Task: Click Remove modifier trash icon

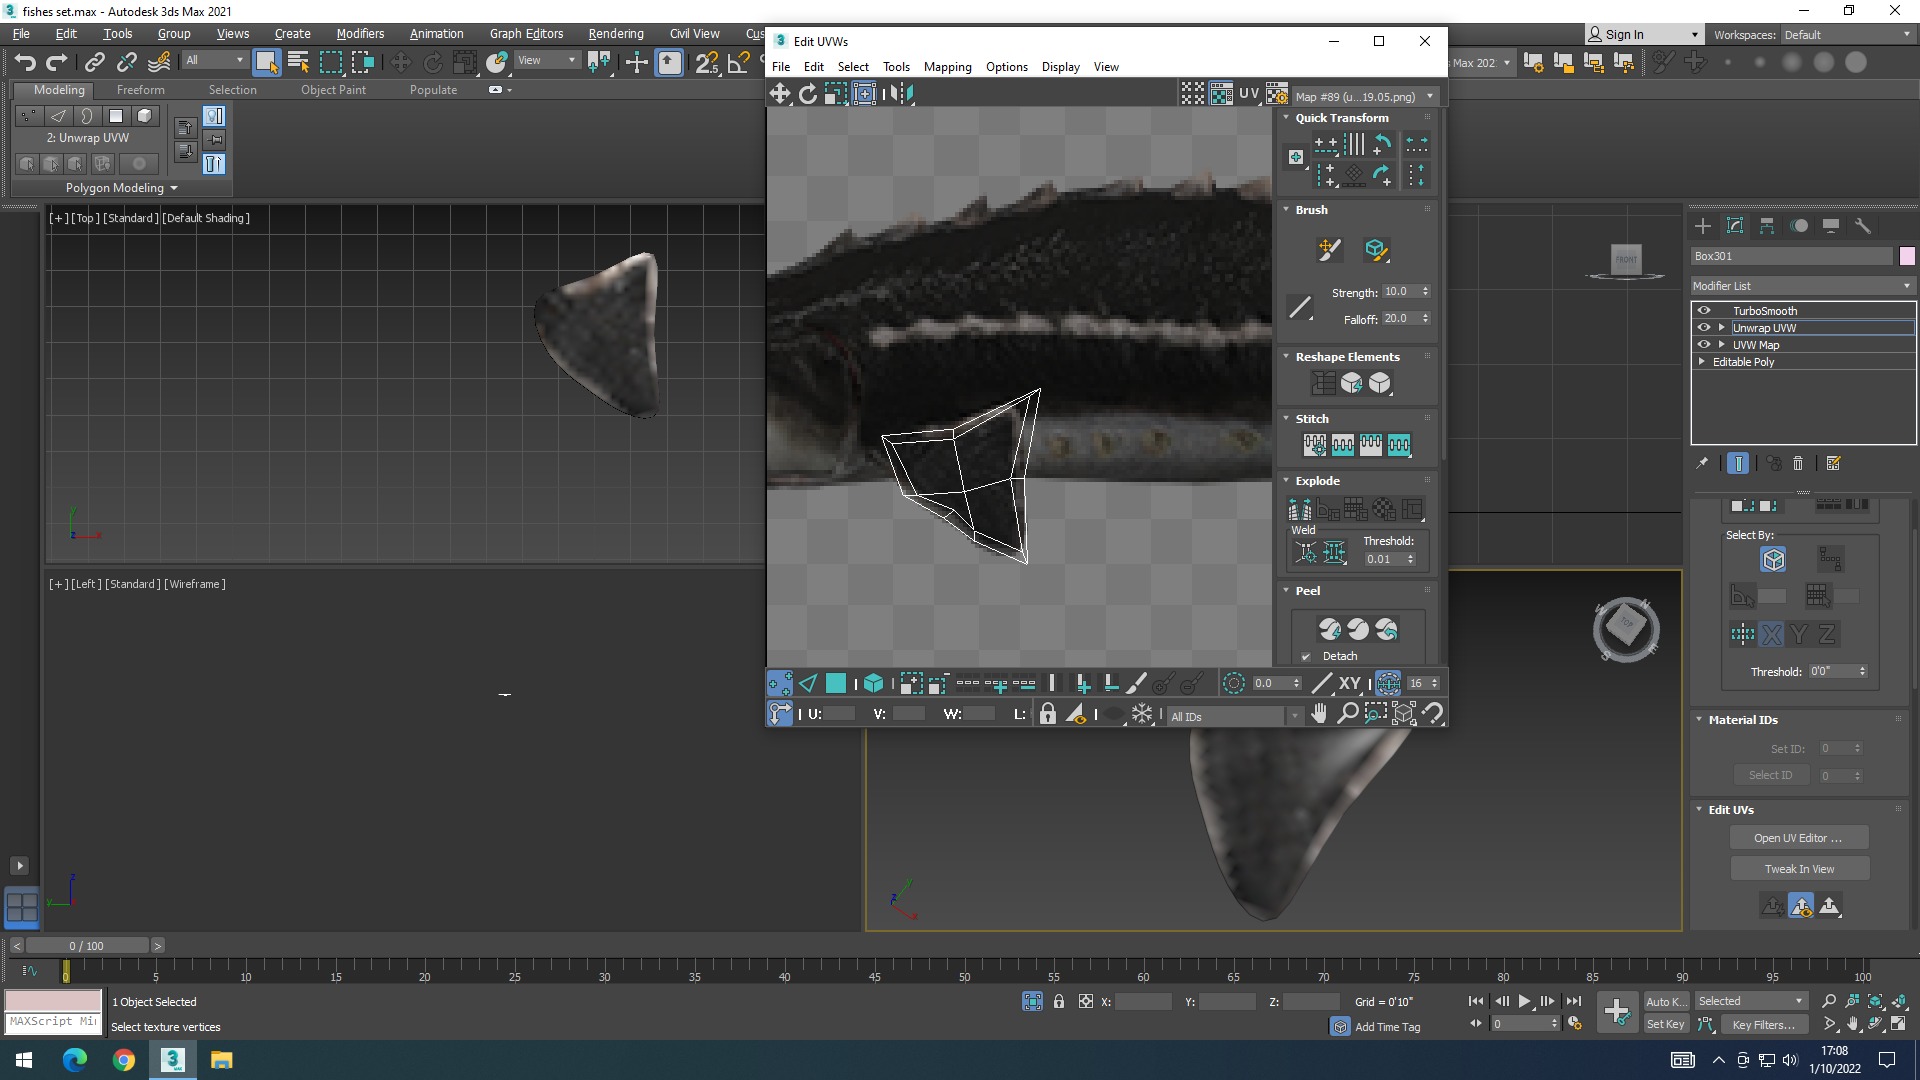Action: click(x=1798, y=463)
